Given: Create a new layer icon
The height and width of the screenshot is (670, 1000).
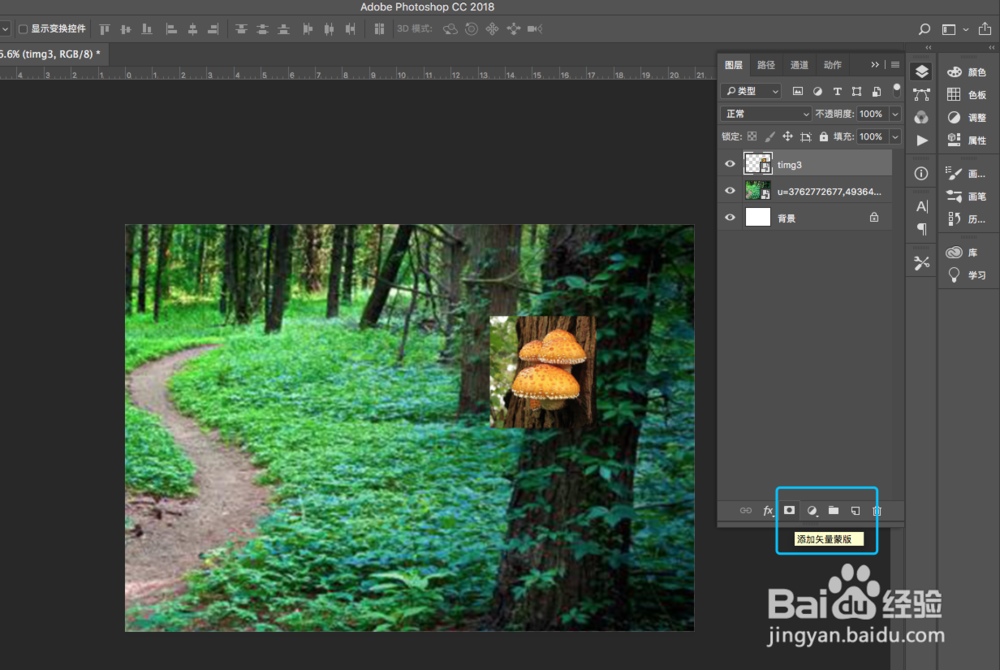Looking at the screenshot, I should (855, 511).
